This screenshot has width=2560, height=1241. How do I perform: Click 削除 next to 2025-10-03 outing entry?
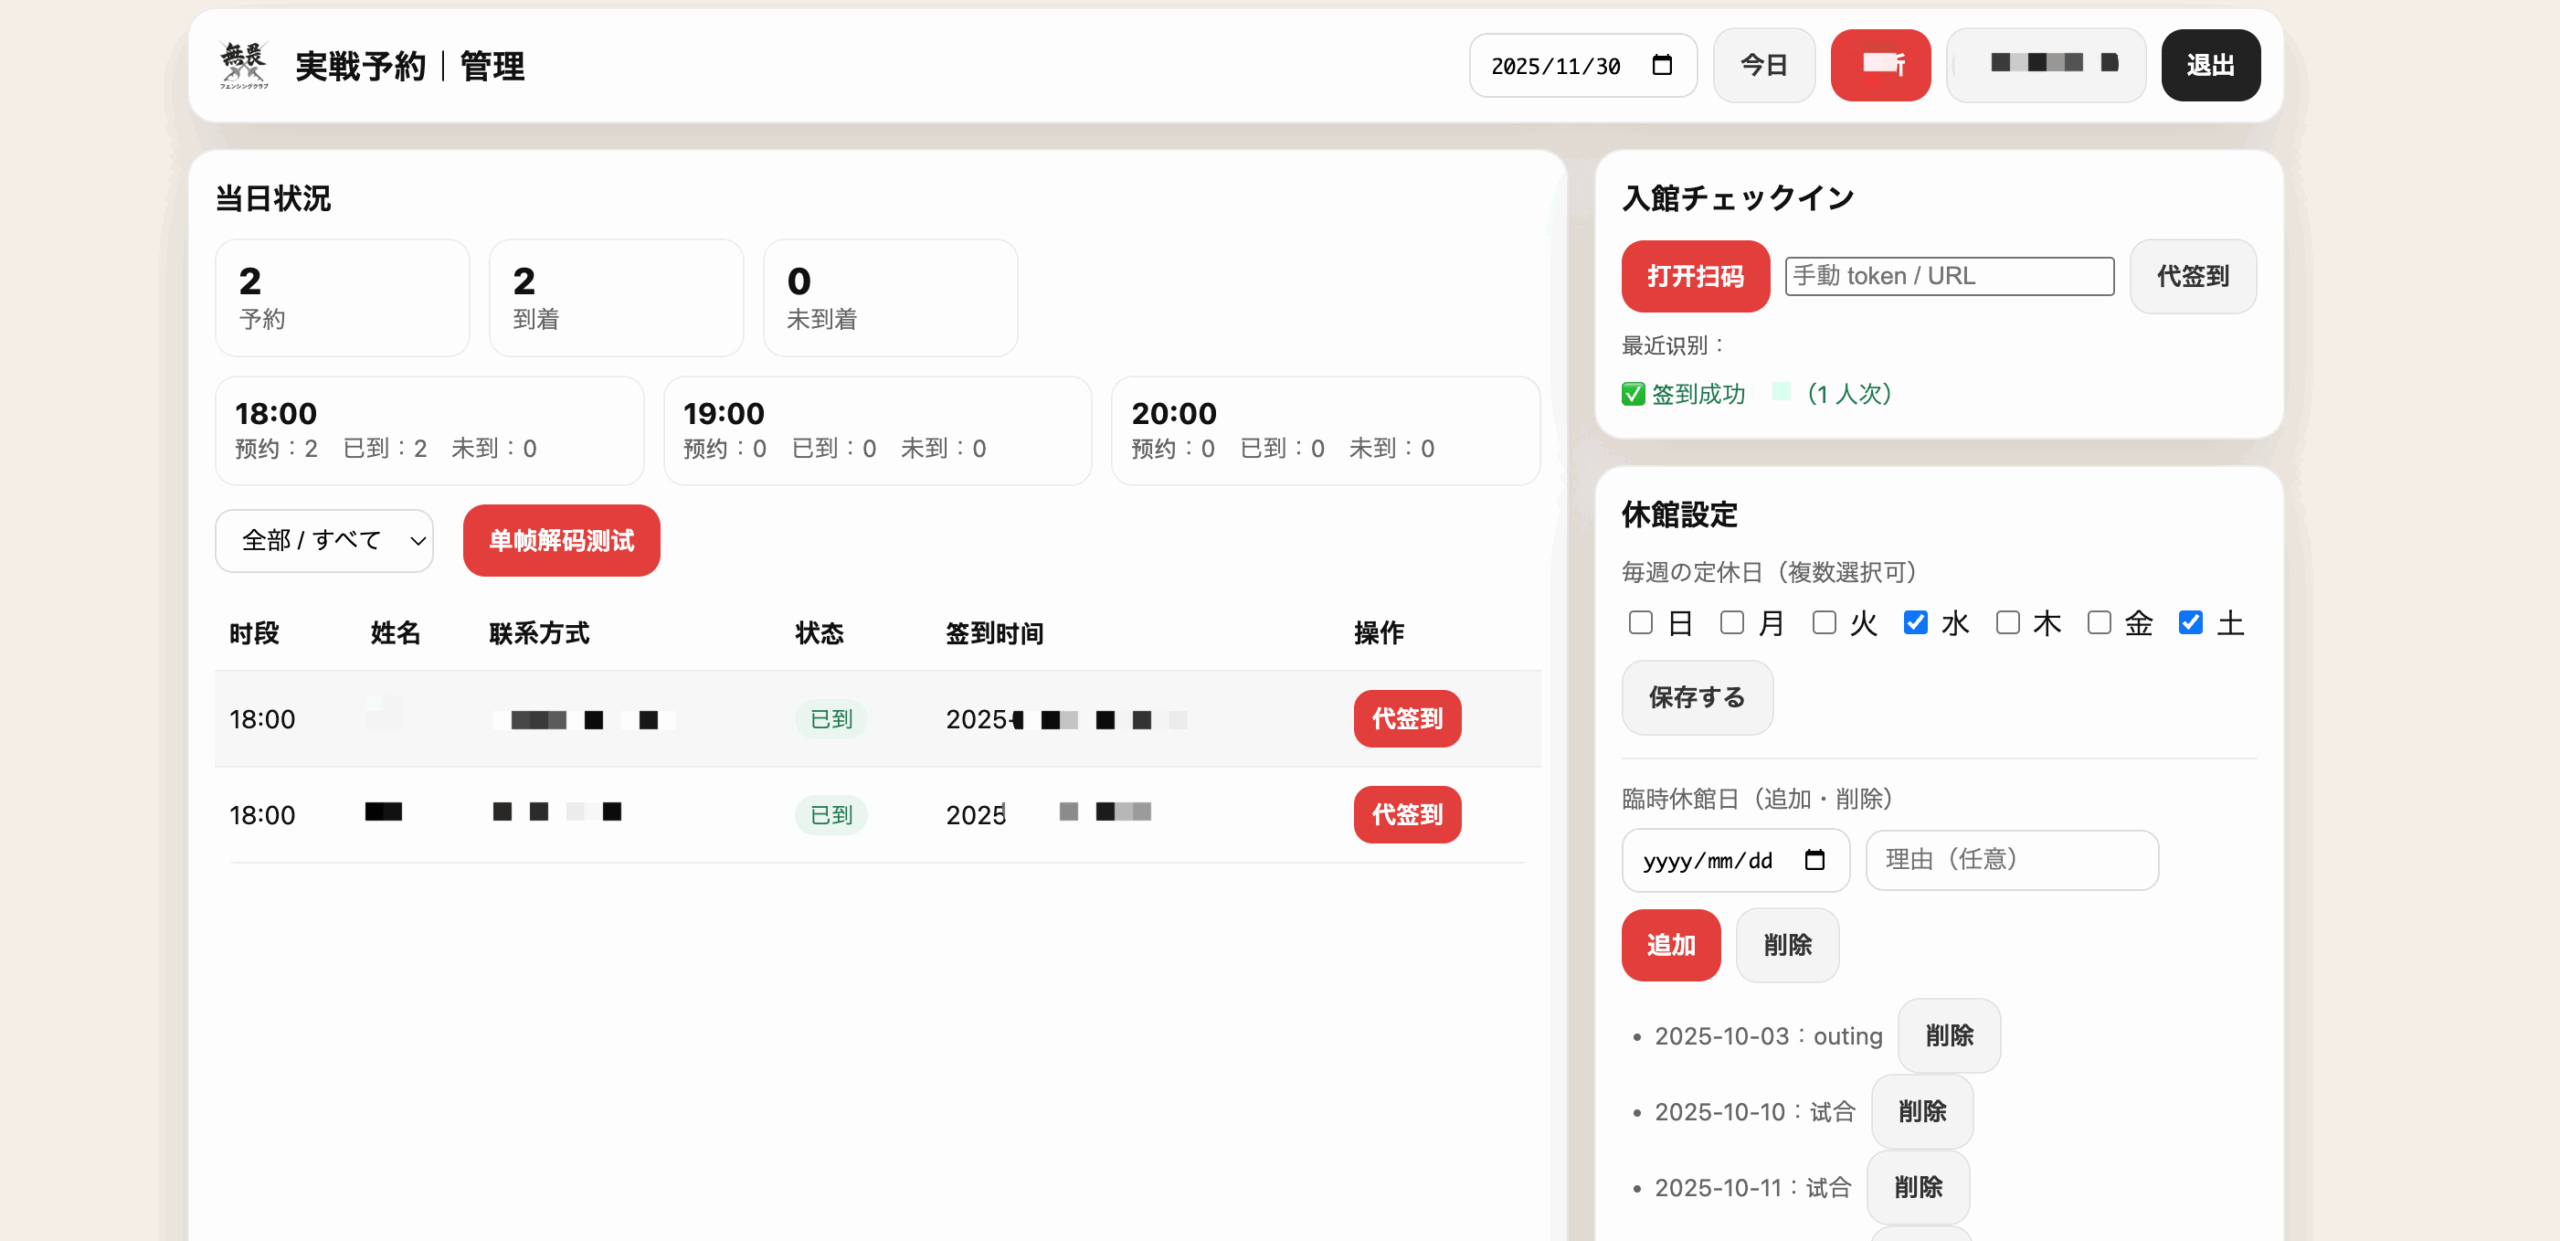1948,1035
